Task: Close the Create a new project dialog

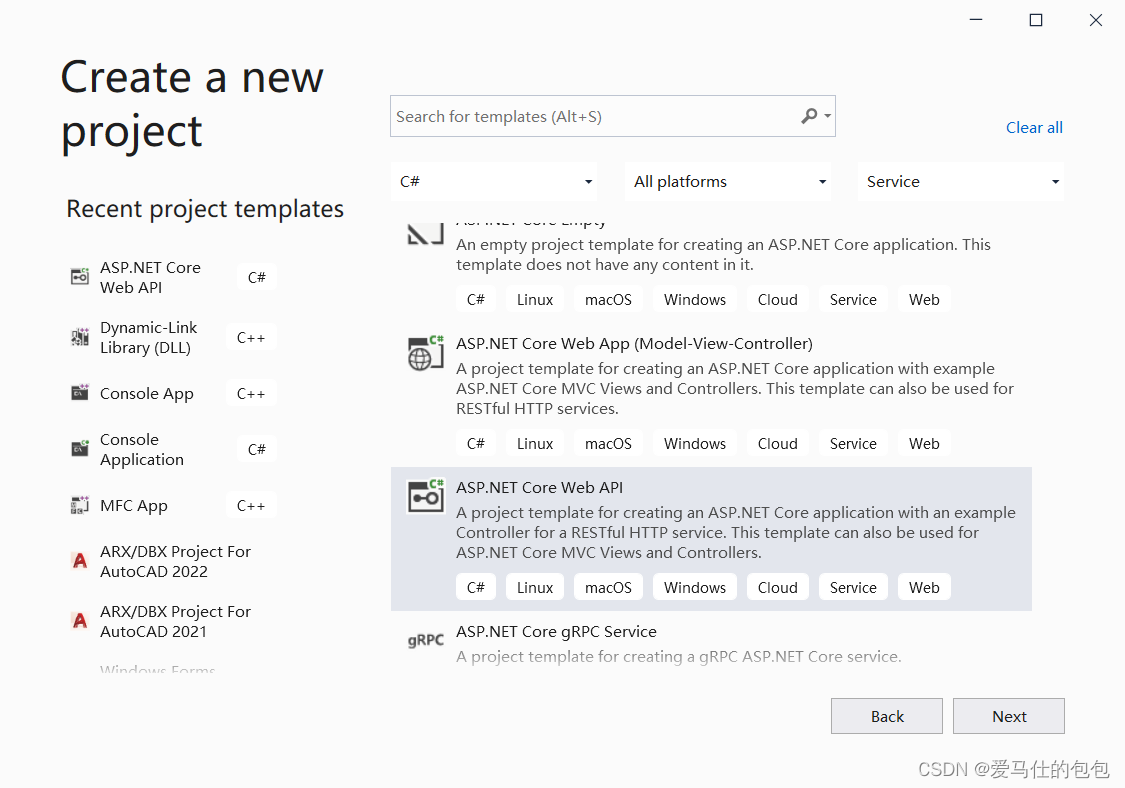Action: click(1096, 20)
